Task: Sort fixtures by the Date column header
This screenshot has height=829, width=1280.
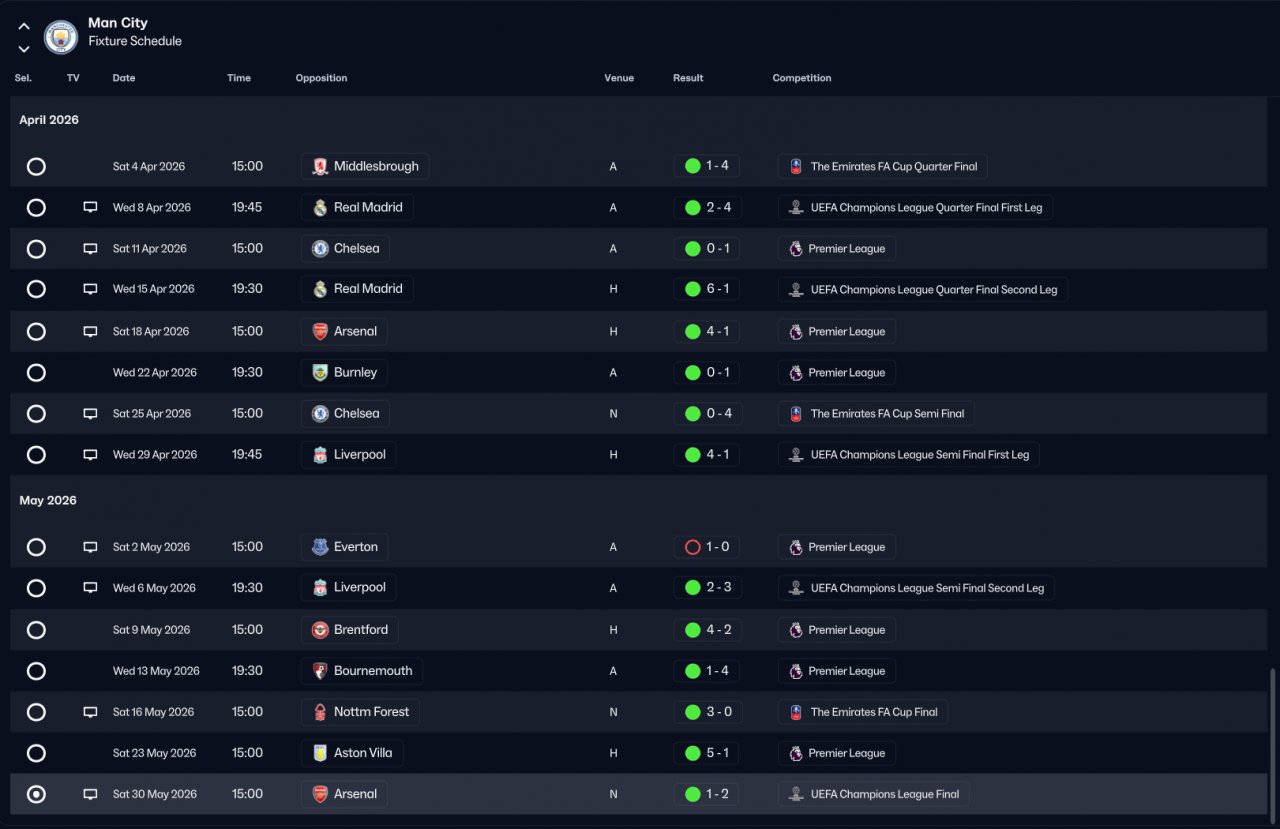Action: point(124,78)
